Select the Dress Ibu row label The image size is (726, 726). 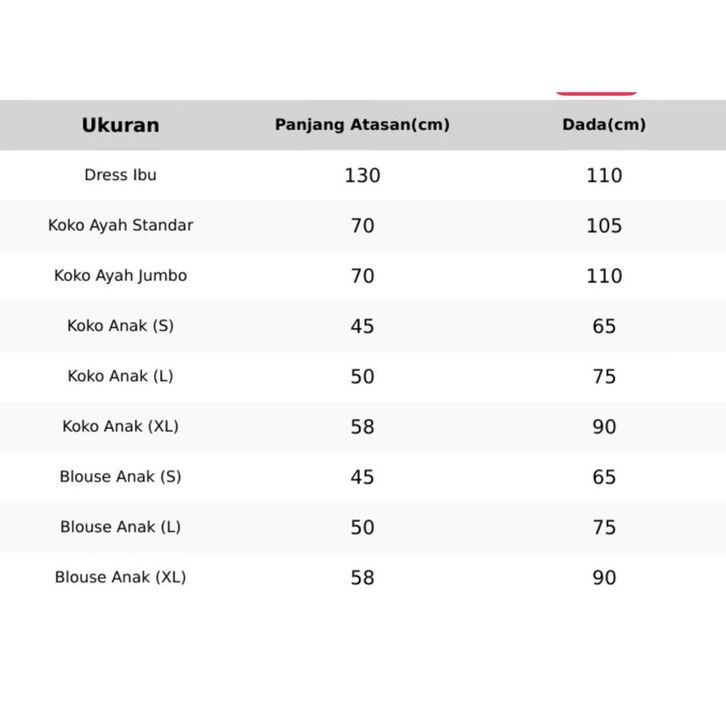click(120, 175)
